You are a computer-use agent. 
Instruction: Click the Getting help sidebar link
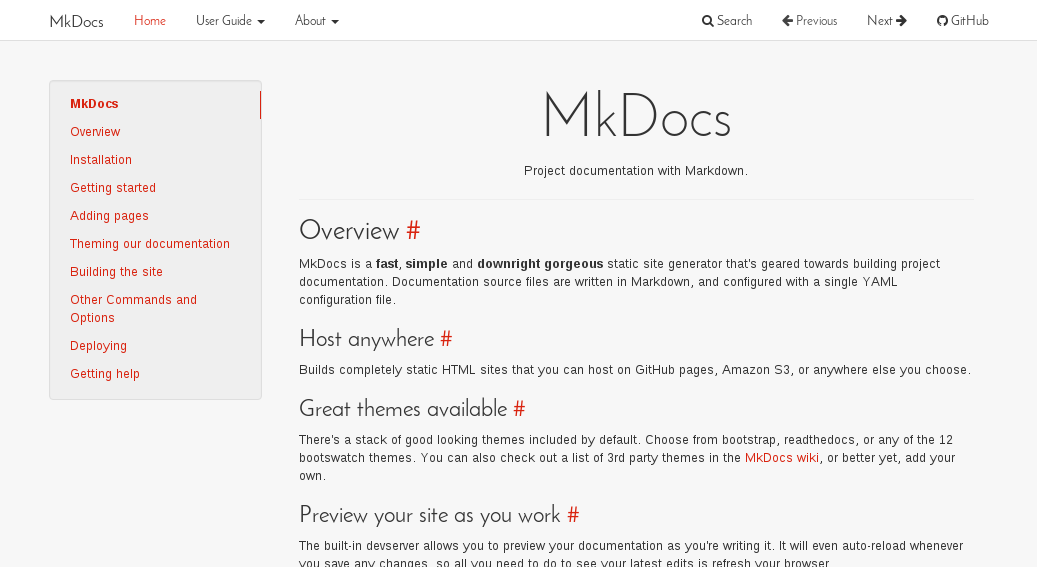click(x=105, y=374)
